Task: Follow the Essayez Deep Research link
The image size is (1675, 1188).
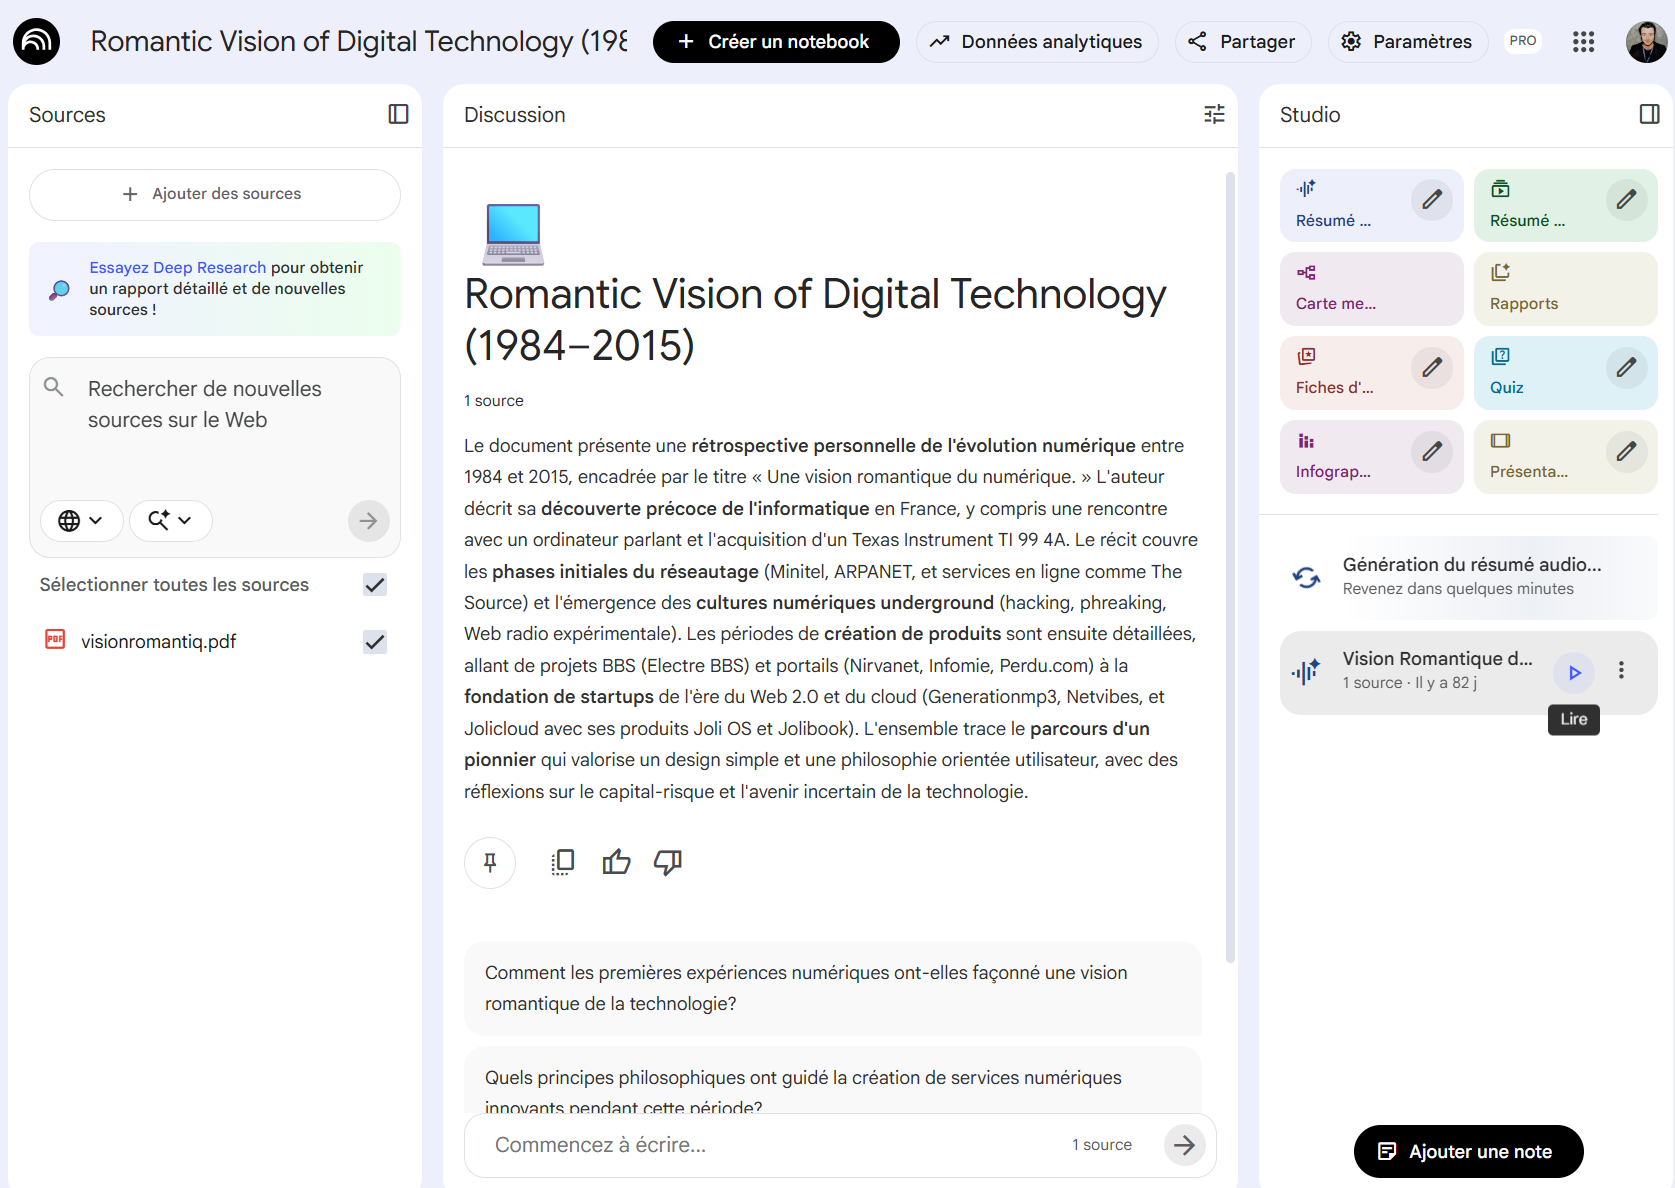Action: pos(178,268)
